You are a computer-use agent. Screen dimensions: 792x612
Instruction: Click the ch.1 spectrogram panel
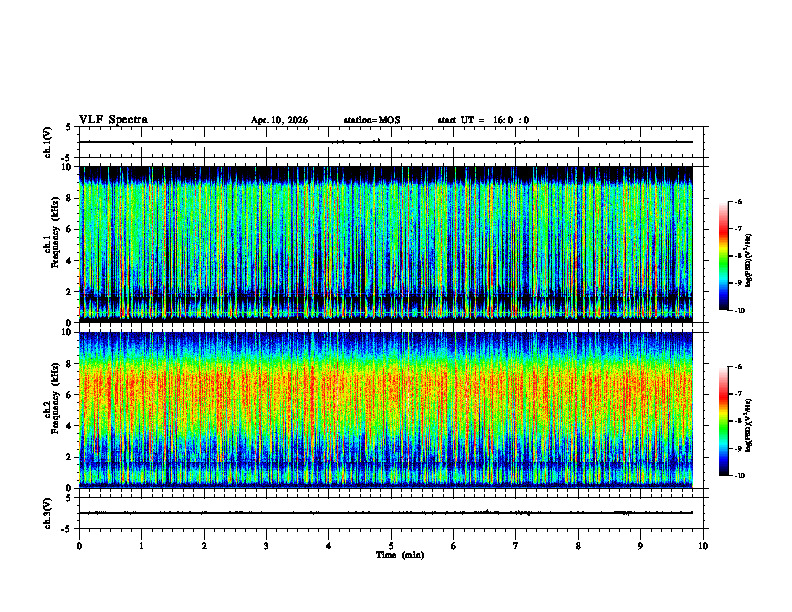pyautogui.click(x=386, y=244)
